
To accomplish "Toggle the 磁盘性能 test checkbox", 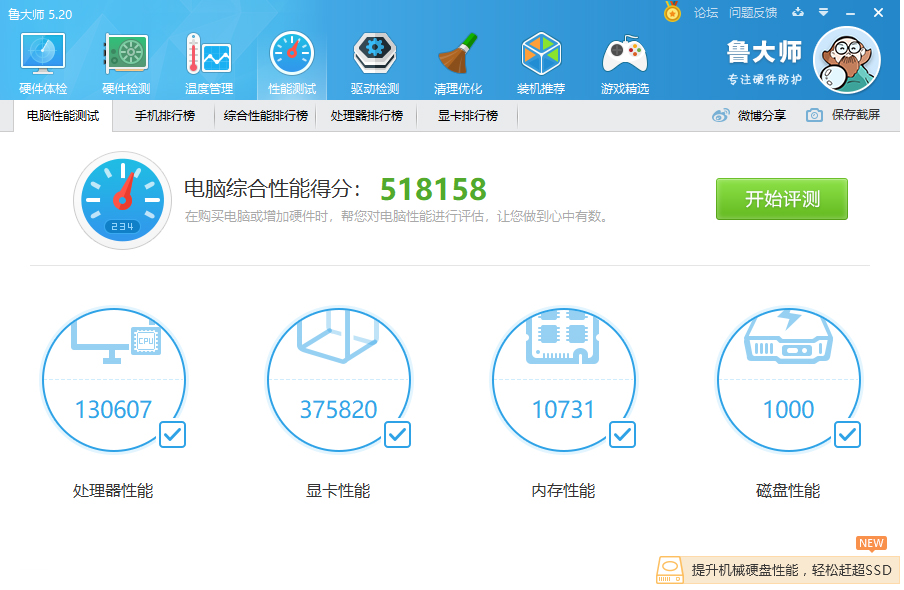I will pyautogui.click(x=847, y=434).
